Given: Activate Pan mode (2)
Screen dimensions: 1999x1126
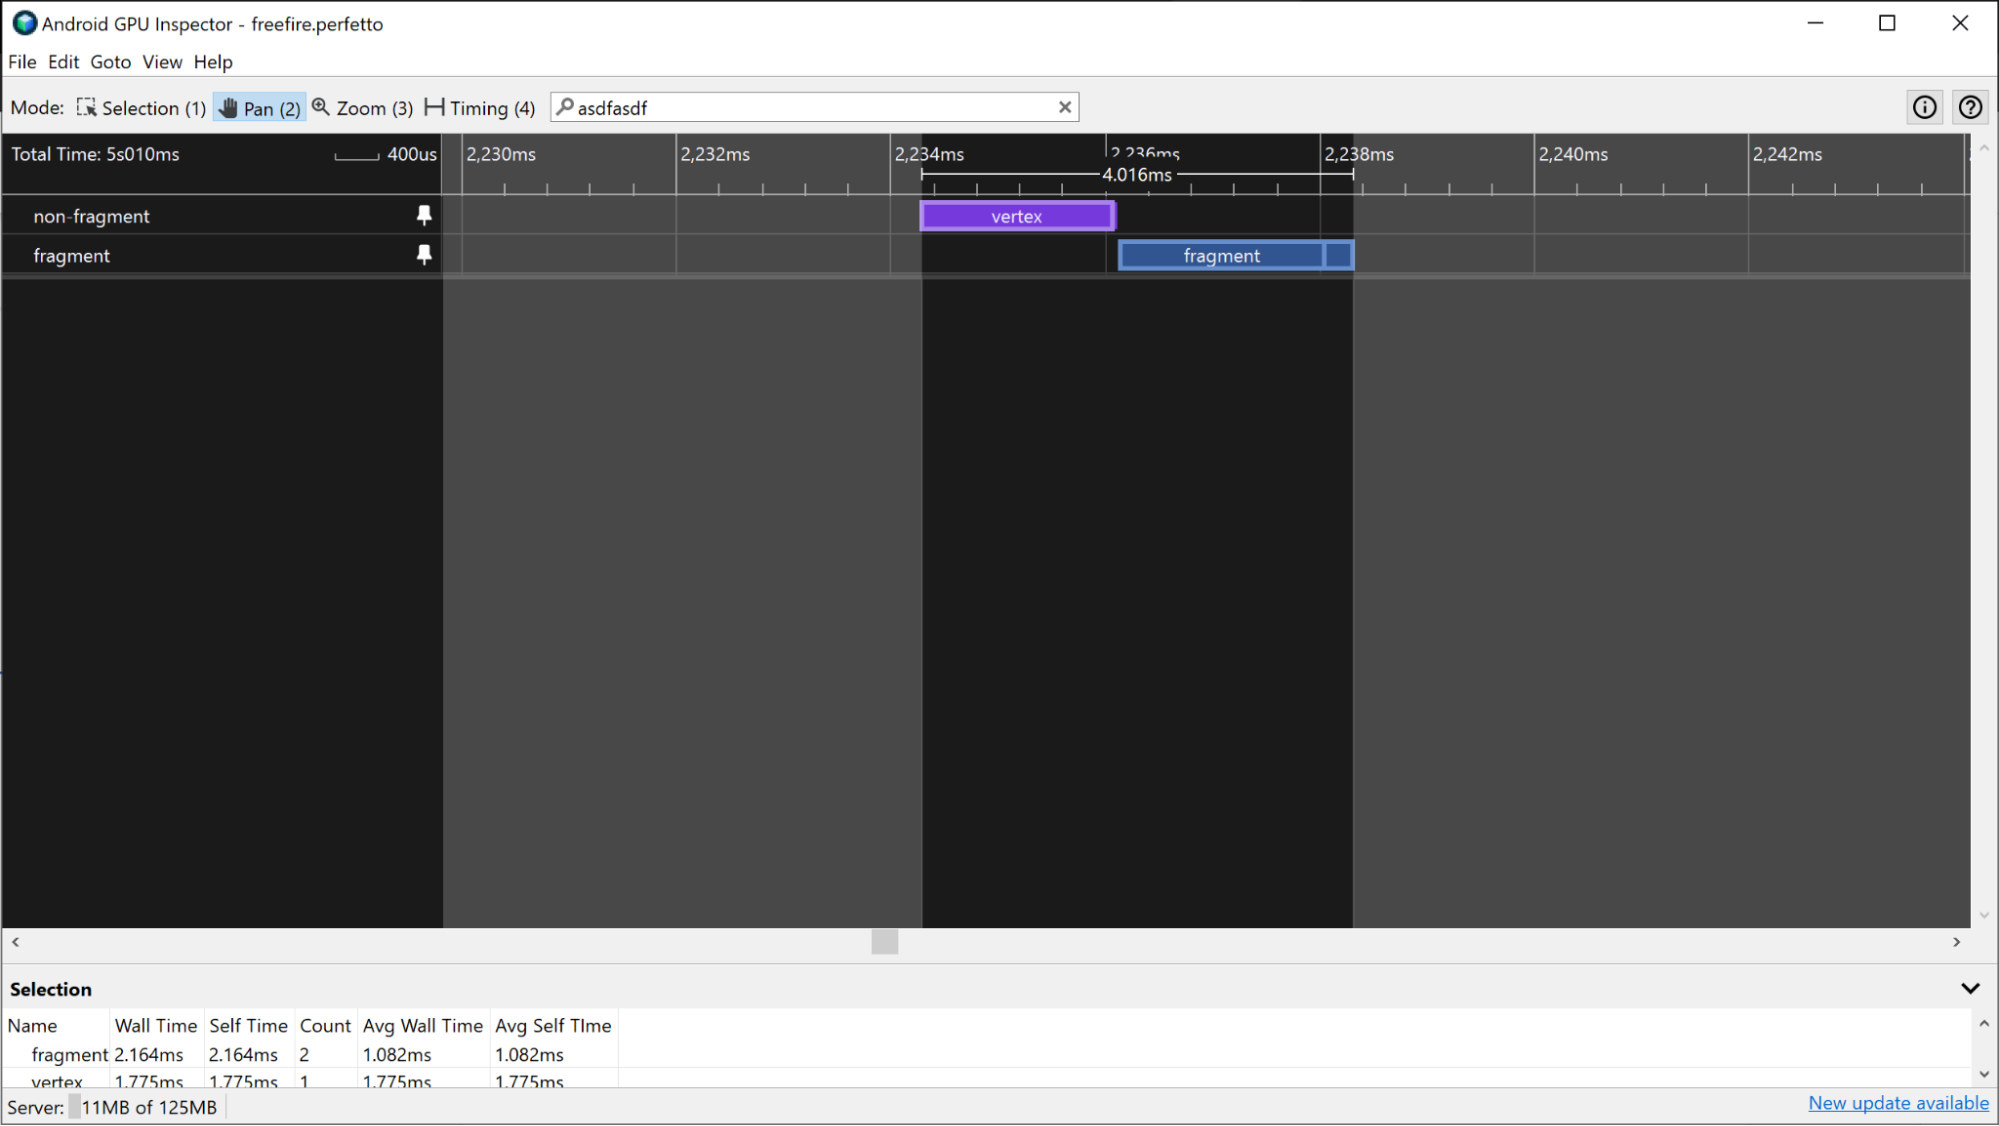Looking at the screenshot, I should (x=257, y=107).
